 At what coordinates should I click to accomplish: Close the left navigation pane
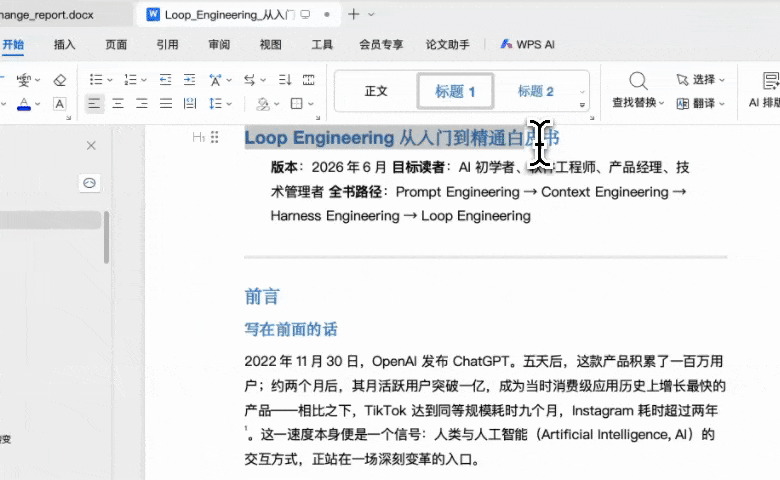tap(91, 145)
